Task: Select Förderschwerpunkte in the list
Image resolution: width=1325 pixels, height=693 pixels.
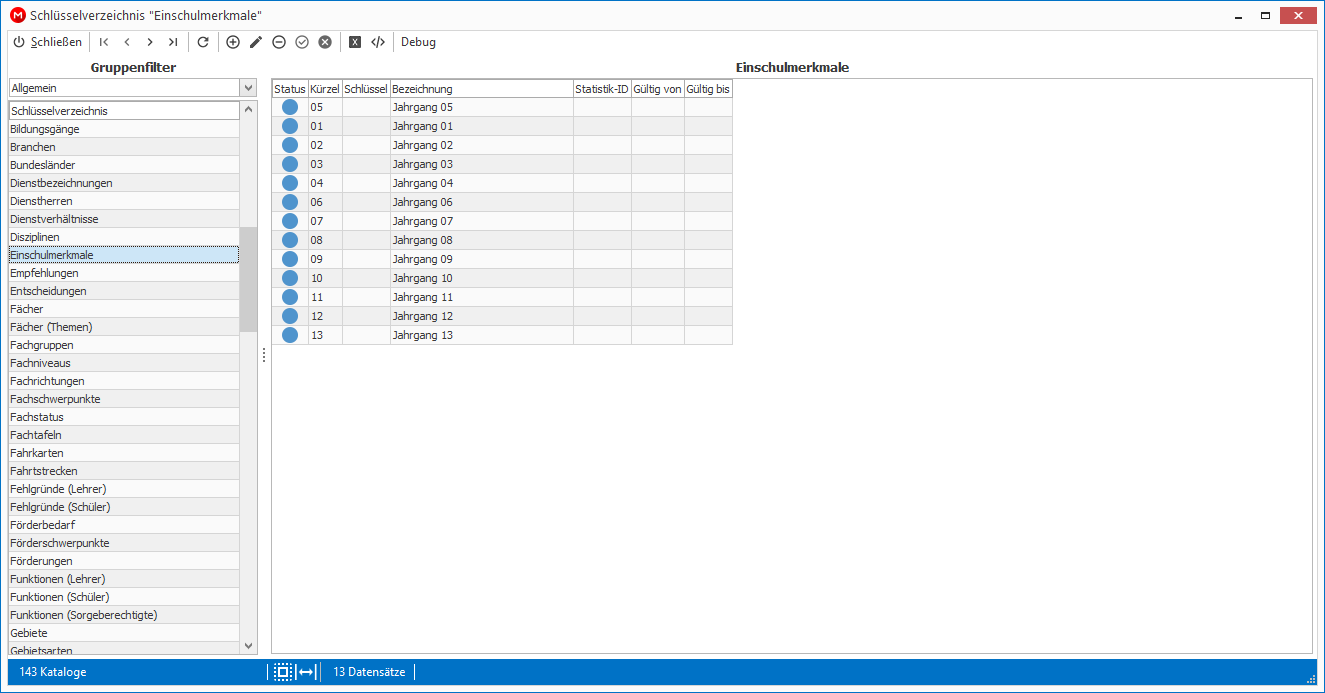Action: [x=124, y=543]
